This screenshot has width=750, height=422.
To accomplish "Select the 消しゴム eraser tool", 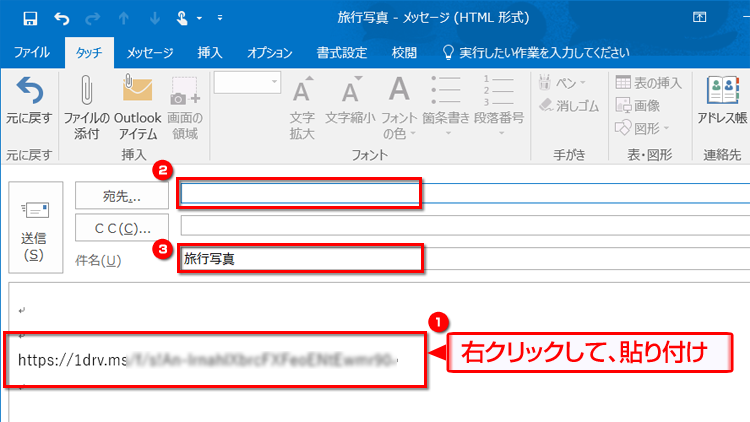I will pos(569,105).
